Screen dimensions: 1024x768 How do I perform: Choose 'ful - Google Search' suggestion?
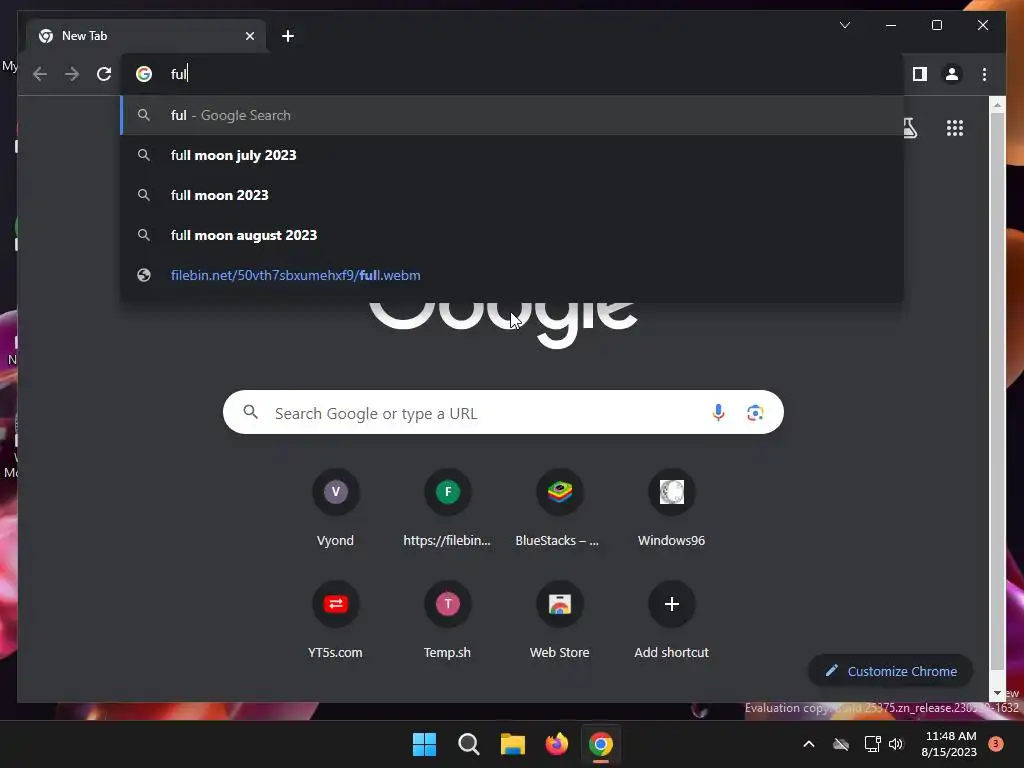coord(512,116)
